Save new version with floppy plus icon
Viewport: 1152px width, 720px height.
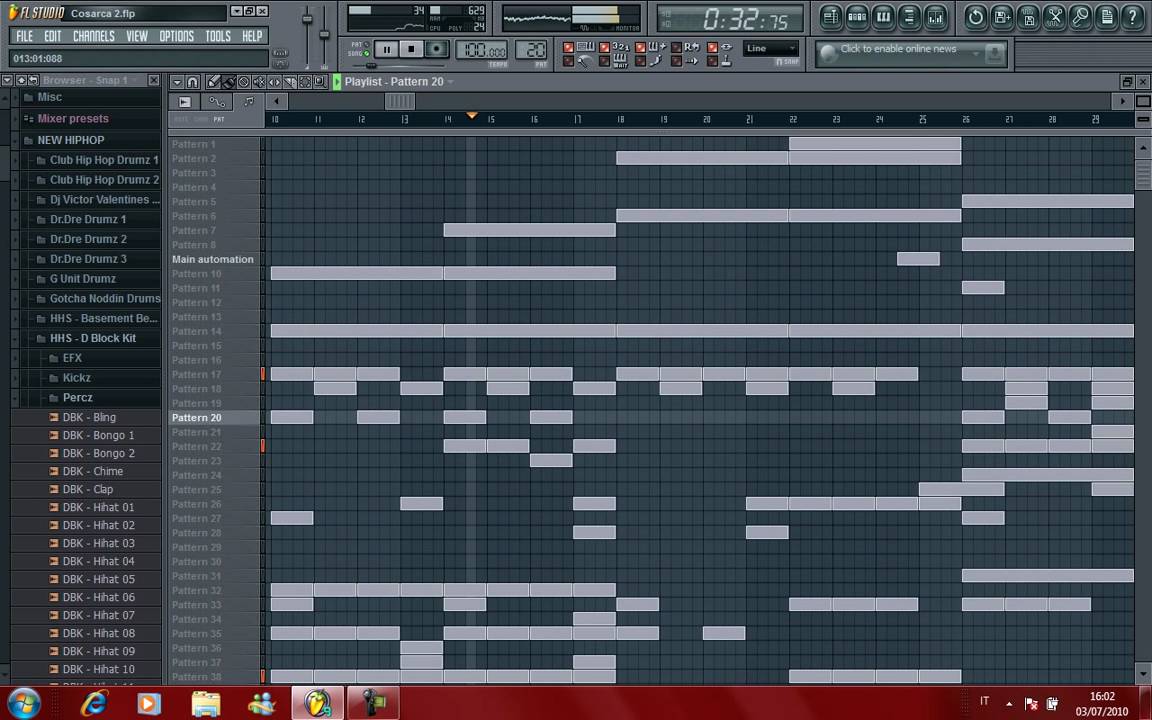1002,17
